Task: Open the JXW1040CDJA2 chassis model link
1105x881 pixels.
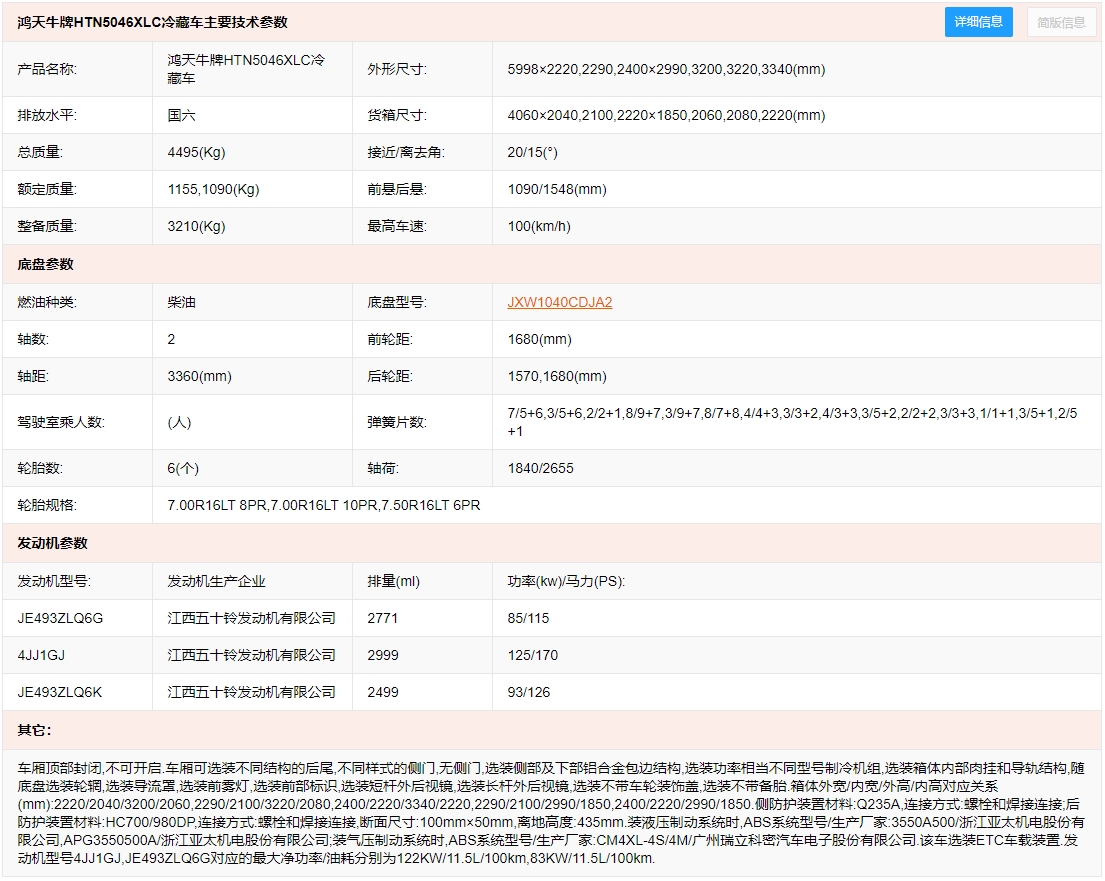Action: [560, 302]
